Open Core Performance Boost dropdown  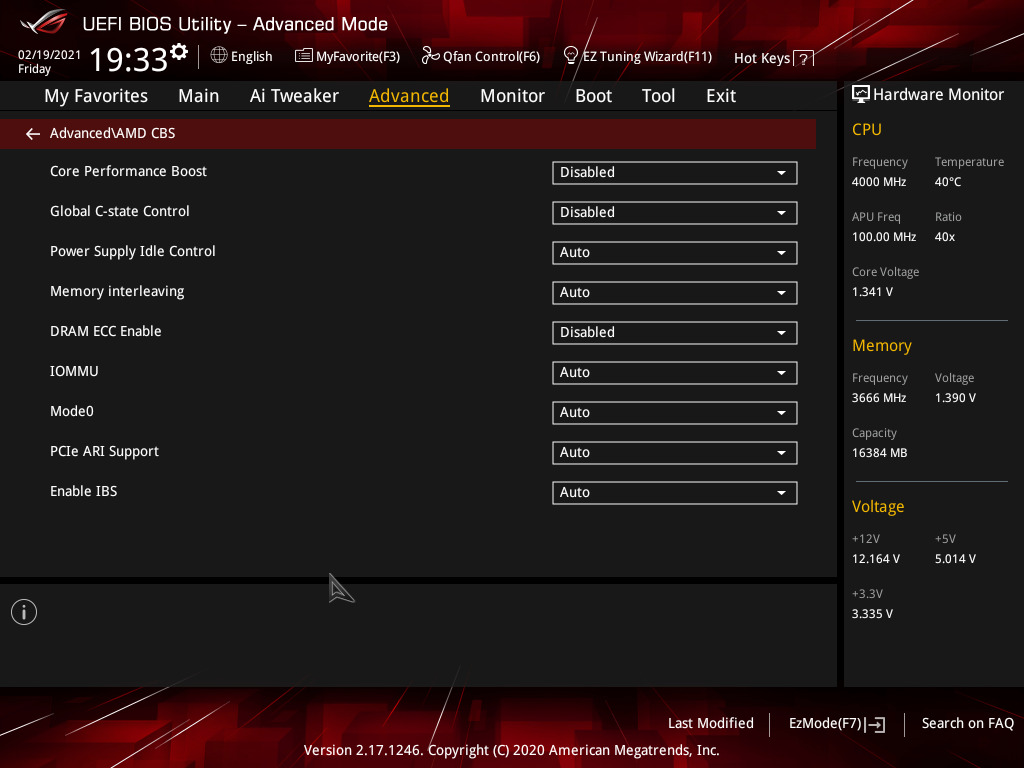tap(675, 173)
